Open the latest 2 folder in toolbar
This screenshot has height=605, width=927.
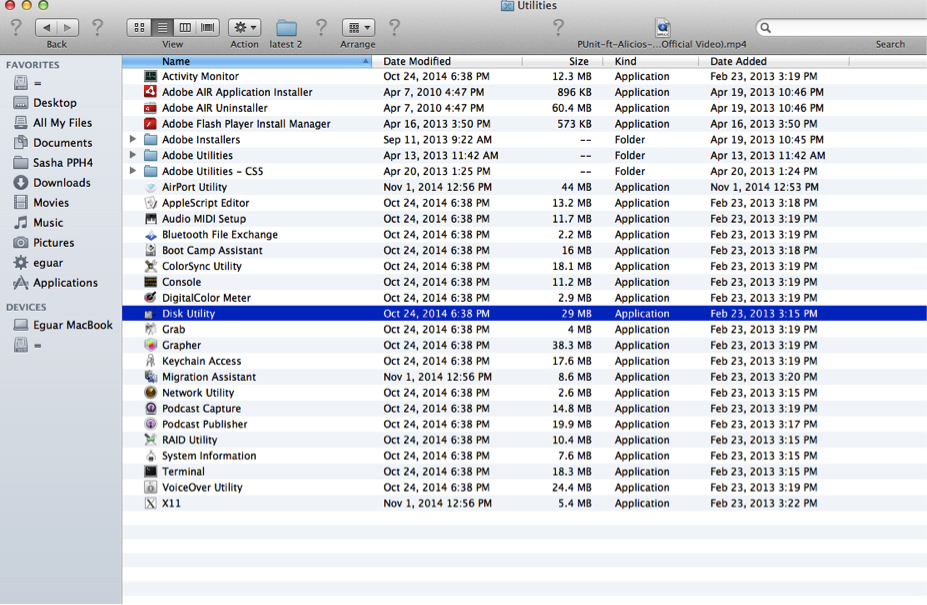(x=286, y=27)
